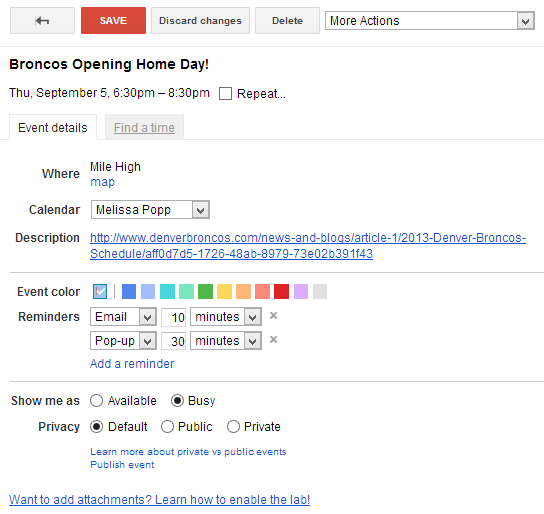Open the map link under Mile High
Screen dimensions: 544x514
(x=102, y=182)
